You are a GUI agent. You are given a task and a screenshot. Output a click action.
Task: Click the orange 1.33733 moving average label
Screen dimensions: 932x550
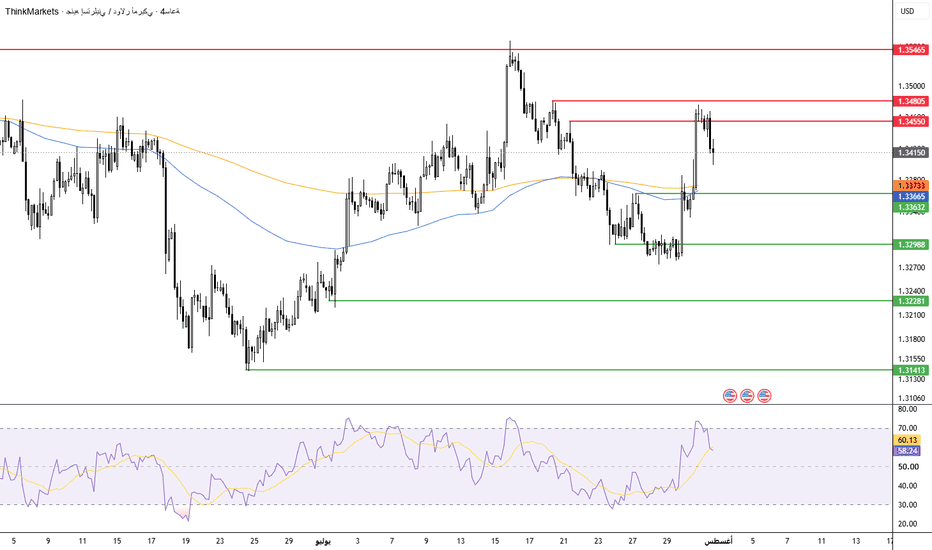[x=911, y=186]
